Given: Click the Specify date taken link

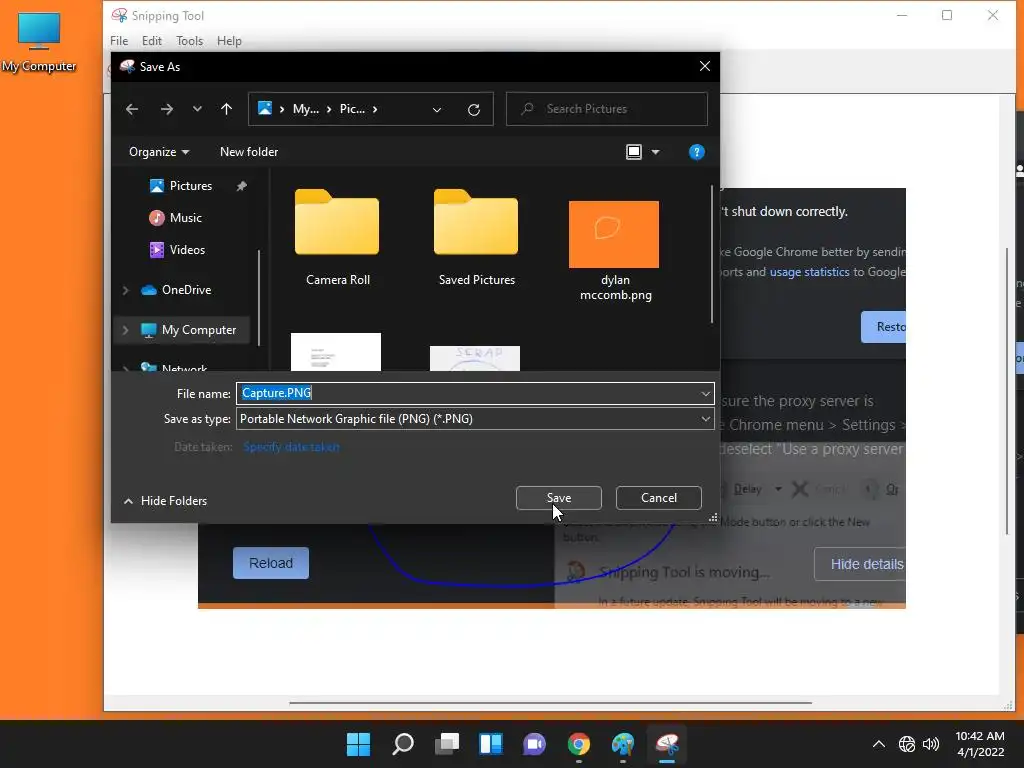Looking at the screenshot, I should [x=291, y=447].
